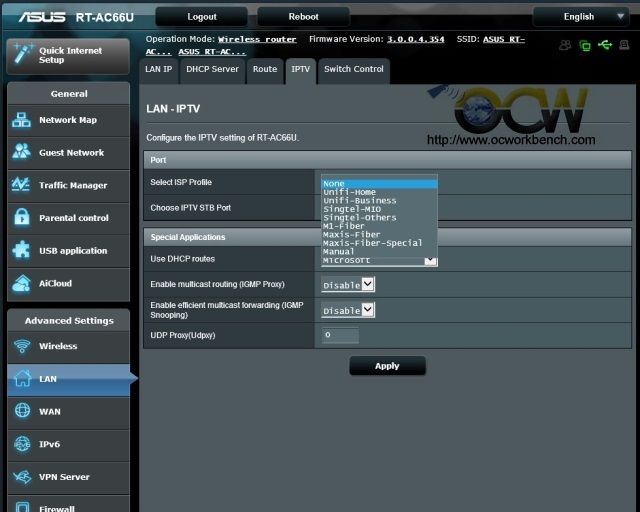The height and width of the screenshot is (512, 640).
Task: Select Unifi-Business ISP profile
Action: pos(380,201)
